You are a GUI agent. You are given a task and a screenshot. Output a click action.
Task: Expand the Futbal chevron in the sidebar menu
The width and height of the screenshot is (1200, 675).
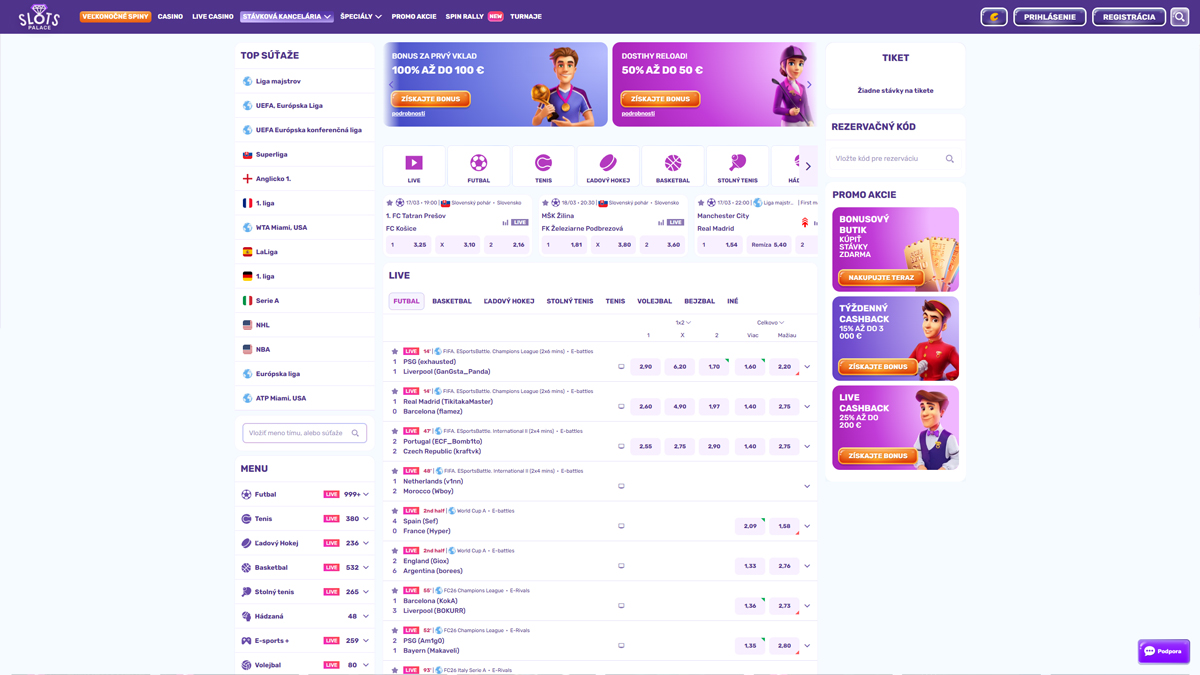click(363, 493)
